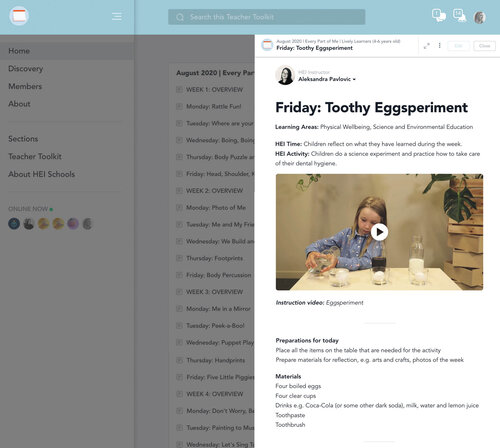This screenshot has width=500, height=448.
Task: Click the HEI Schools logo icon
Action: 19,16
